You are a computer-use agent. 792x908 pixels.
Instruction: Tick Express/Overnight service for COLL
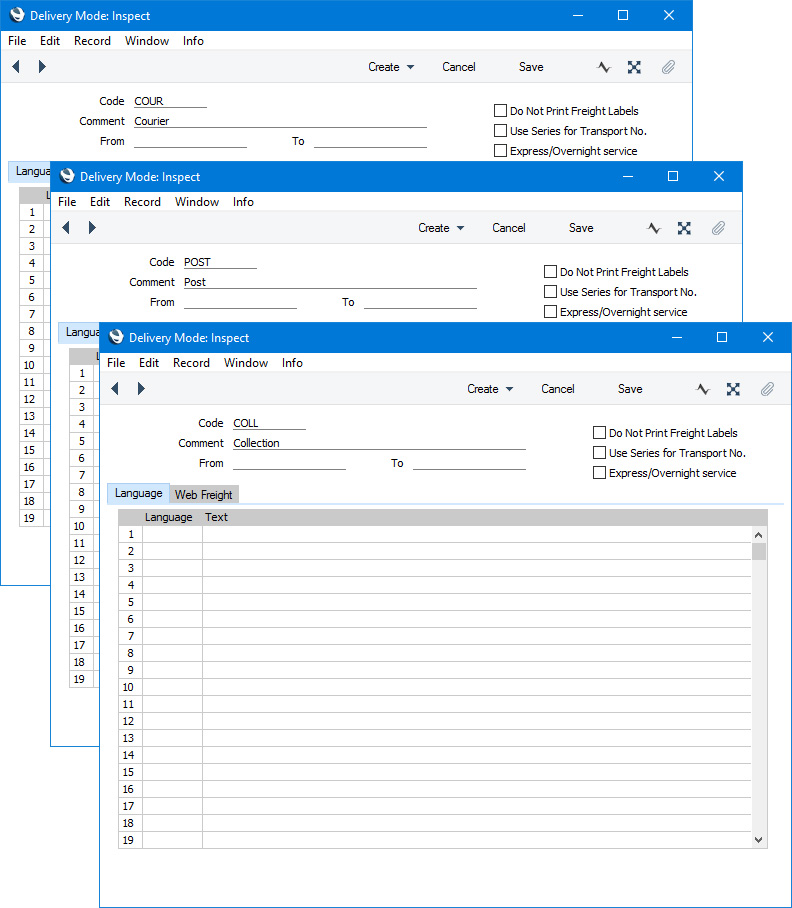click(599, 473)
